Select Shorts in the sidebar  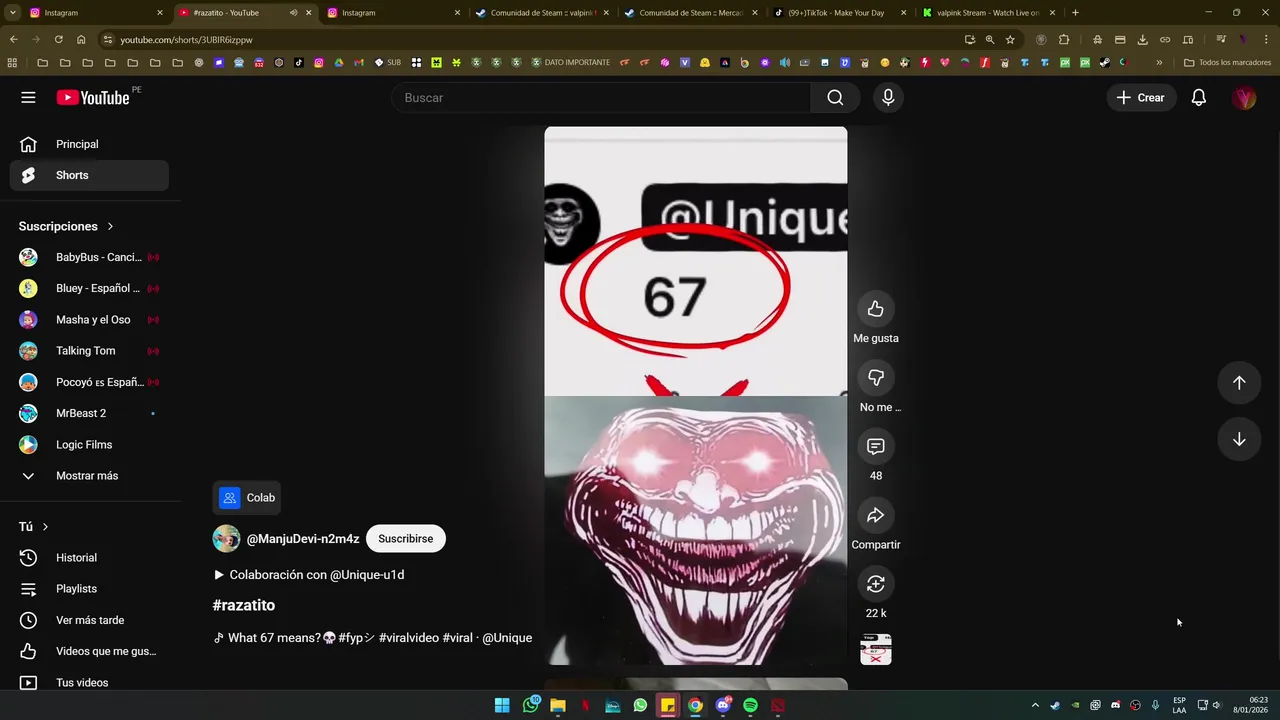[x=89, y=175]
